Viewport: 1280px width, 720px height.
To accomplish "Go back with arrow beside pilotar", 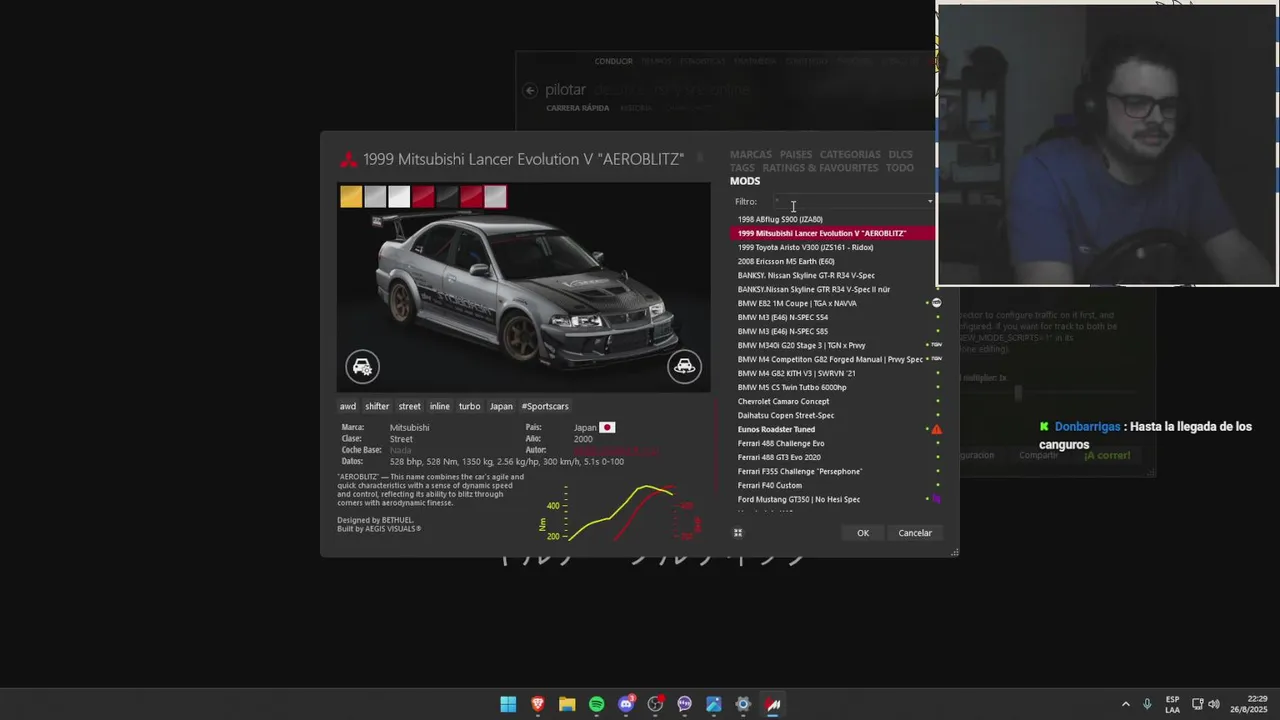I will pos(530,90).
